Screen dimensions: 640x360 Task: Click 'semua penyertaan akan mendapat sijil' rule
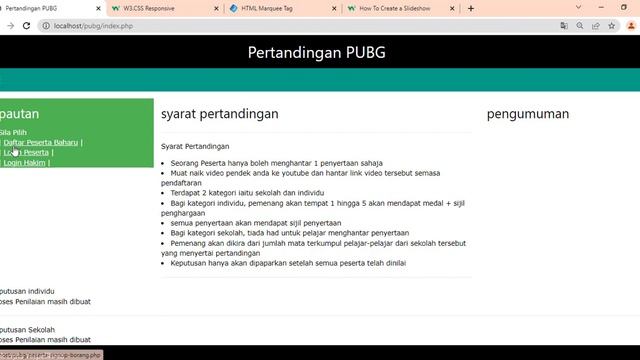256,223
